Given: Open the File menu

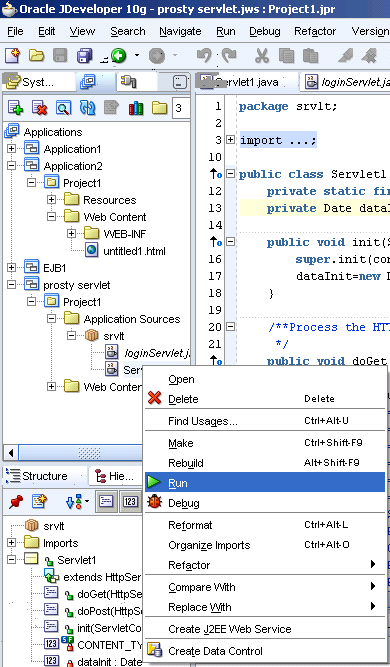Looking at the screenshot, I should [x=15, y=31].
